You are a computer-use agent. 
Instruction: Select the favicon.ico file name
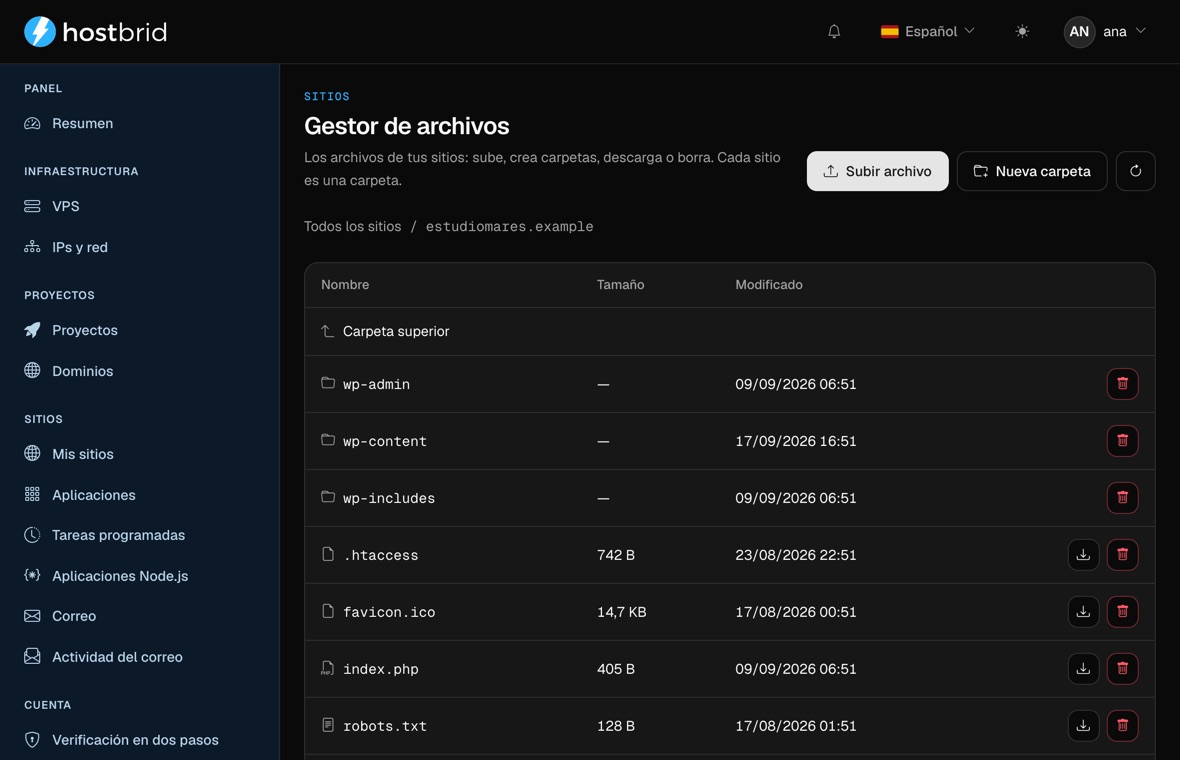click(x=389, y=613)
